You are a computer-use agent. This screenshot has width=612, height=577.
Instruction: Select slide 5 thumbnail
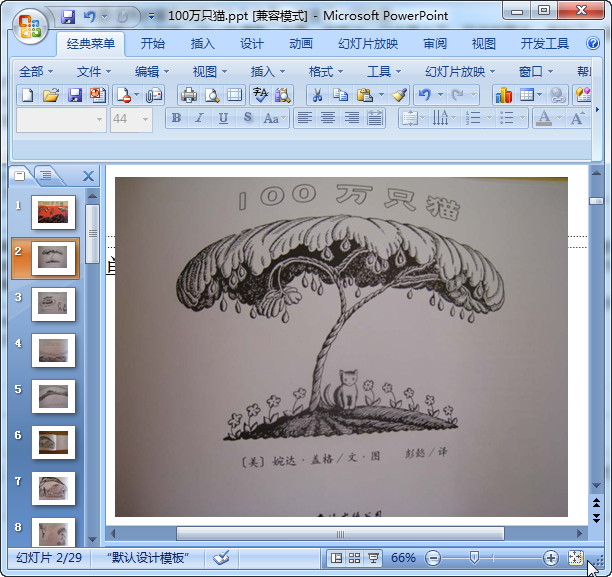[53, 396]
